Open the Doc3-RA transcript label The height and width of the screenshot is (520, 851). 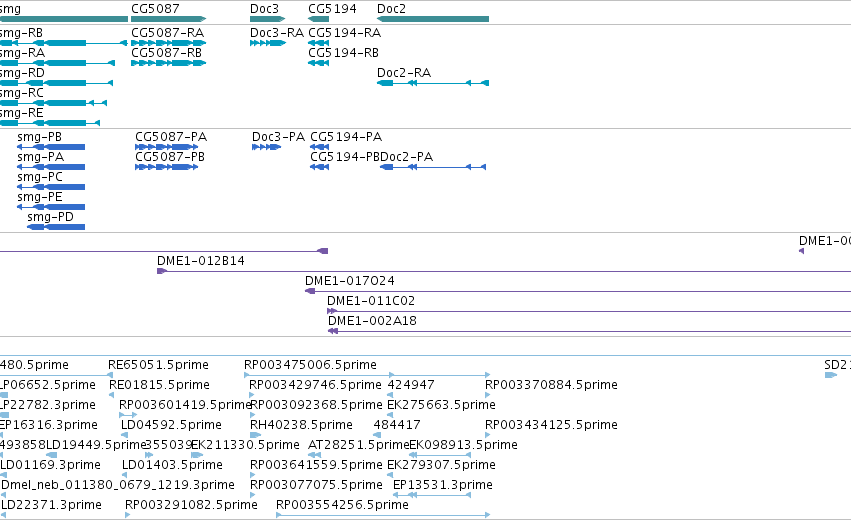tap(277, 33)
